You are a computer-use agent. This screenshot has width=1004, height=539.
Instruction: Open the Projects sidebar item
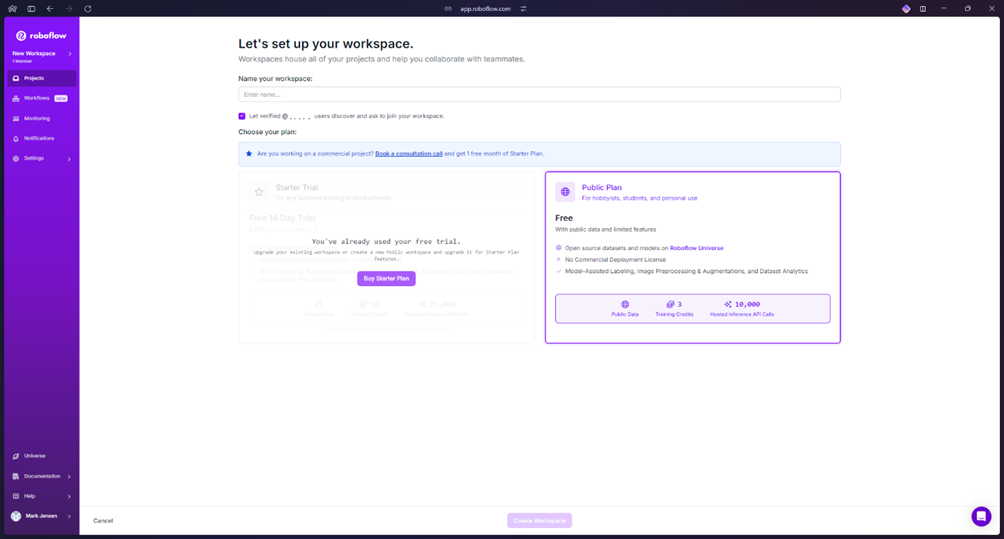(34, 78)
